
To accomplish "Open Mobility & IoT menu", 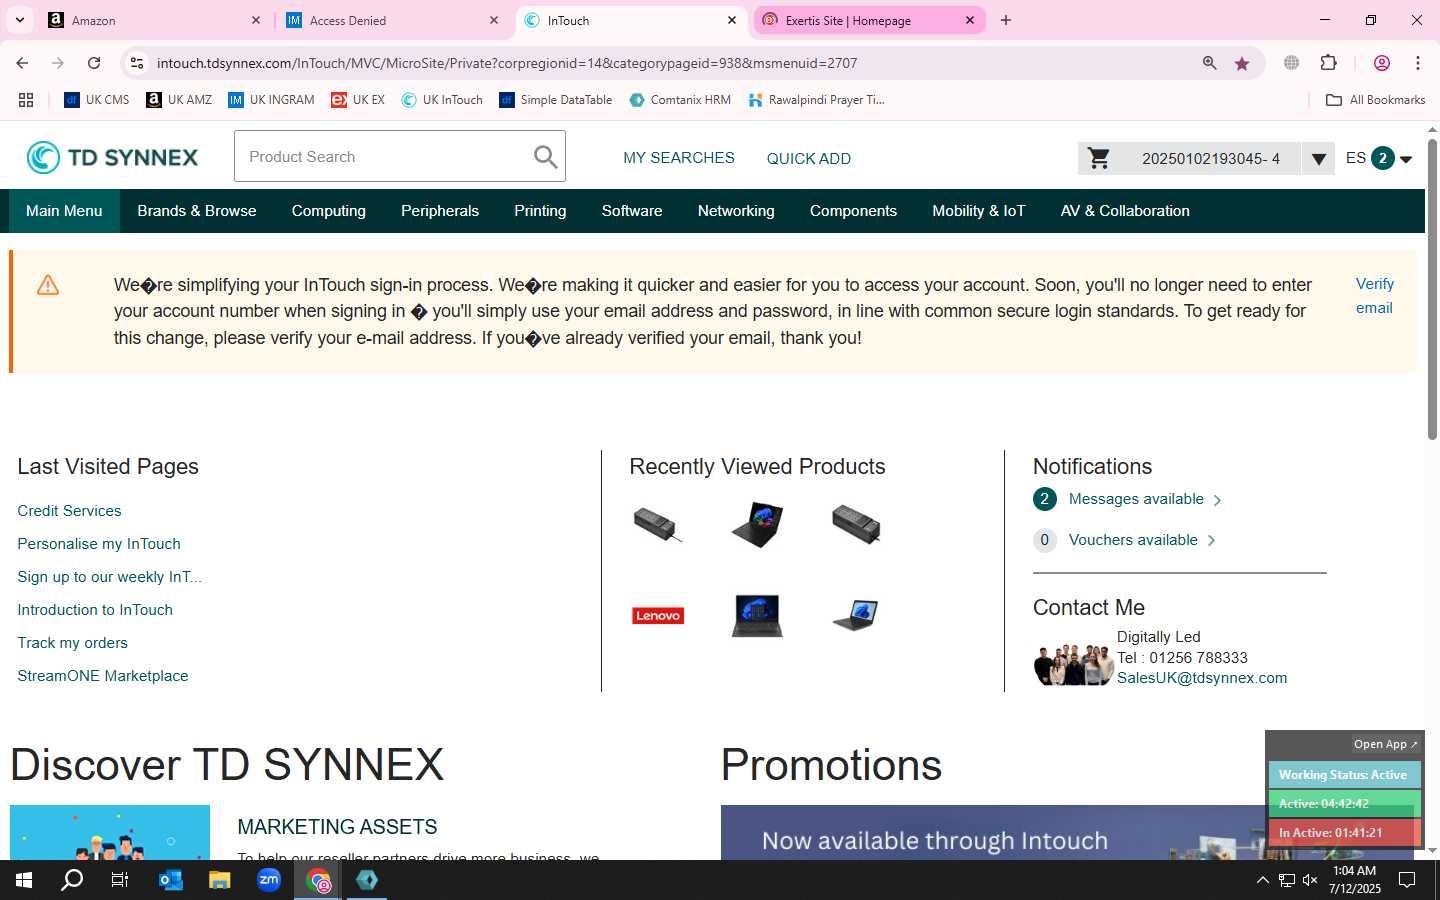I will [979, 211].
